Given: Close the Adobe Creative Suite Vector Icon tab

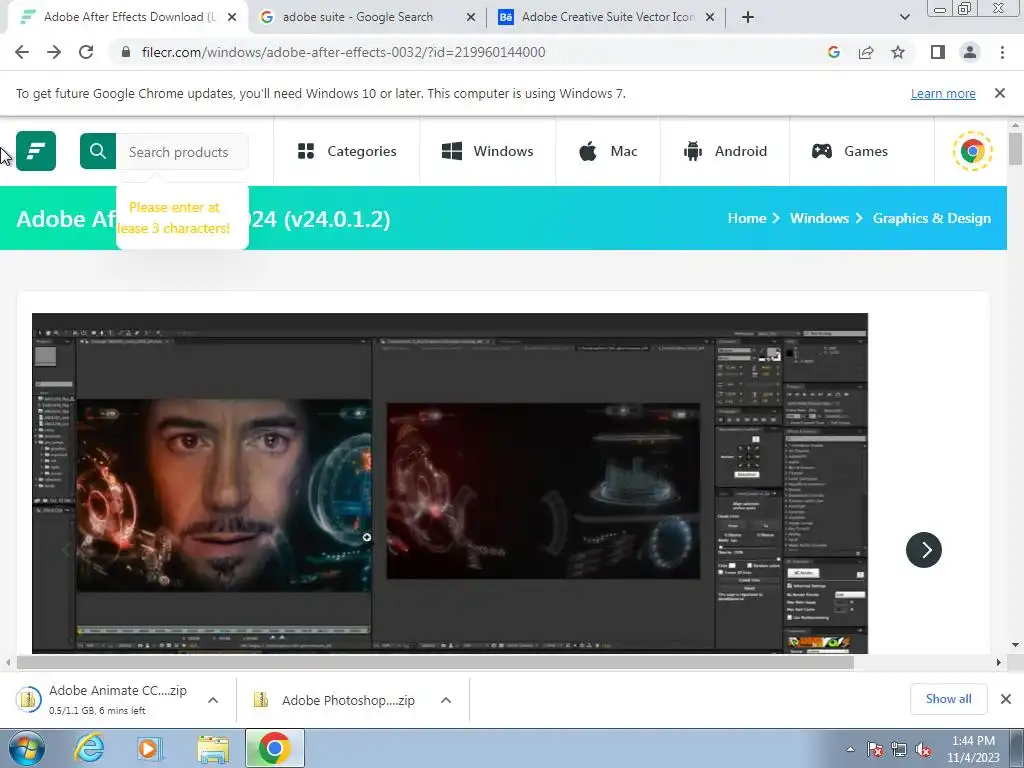Looking at the screenshot, I should [710, 17].
